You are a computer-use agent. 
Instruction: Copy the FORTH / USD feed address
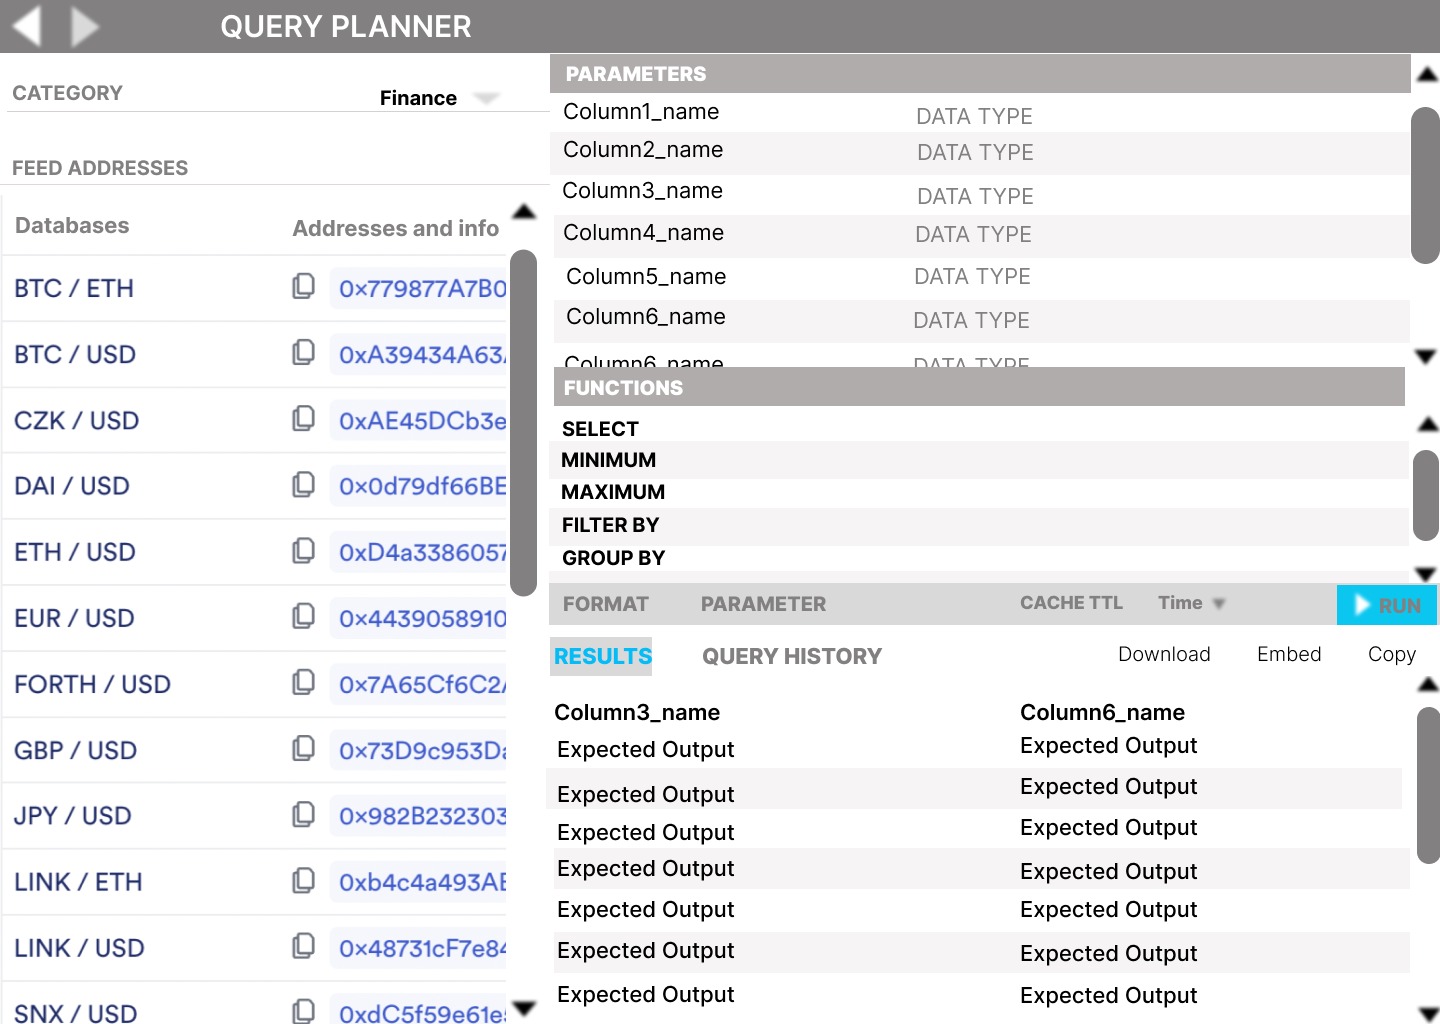(x=303, y=683)
